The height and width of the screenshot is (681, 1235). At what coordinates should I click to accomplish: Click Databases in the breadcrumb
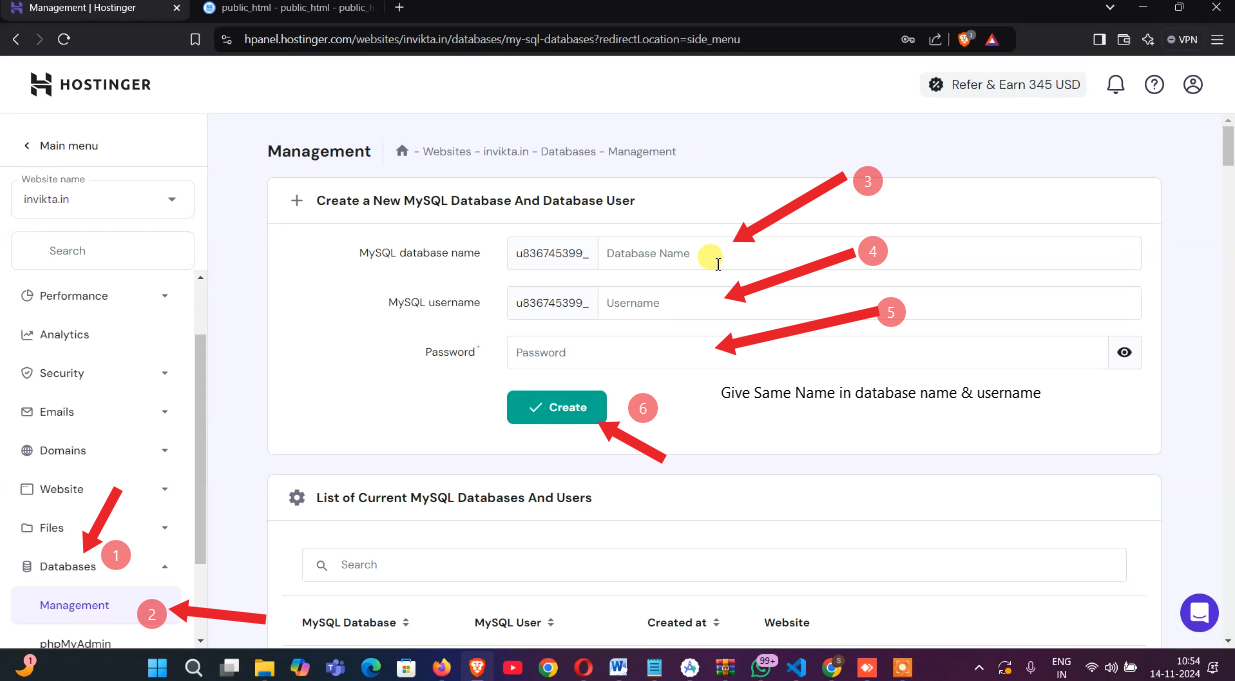(x=568, y=151)
